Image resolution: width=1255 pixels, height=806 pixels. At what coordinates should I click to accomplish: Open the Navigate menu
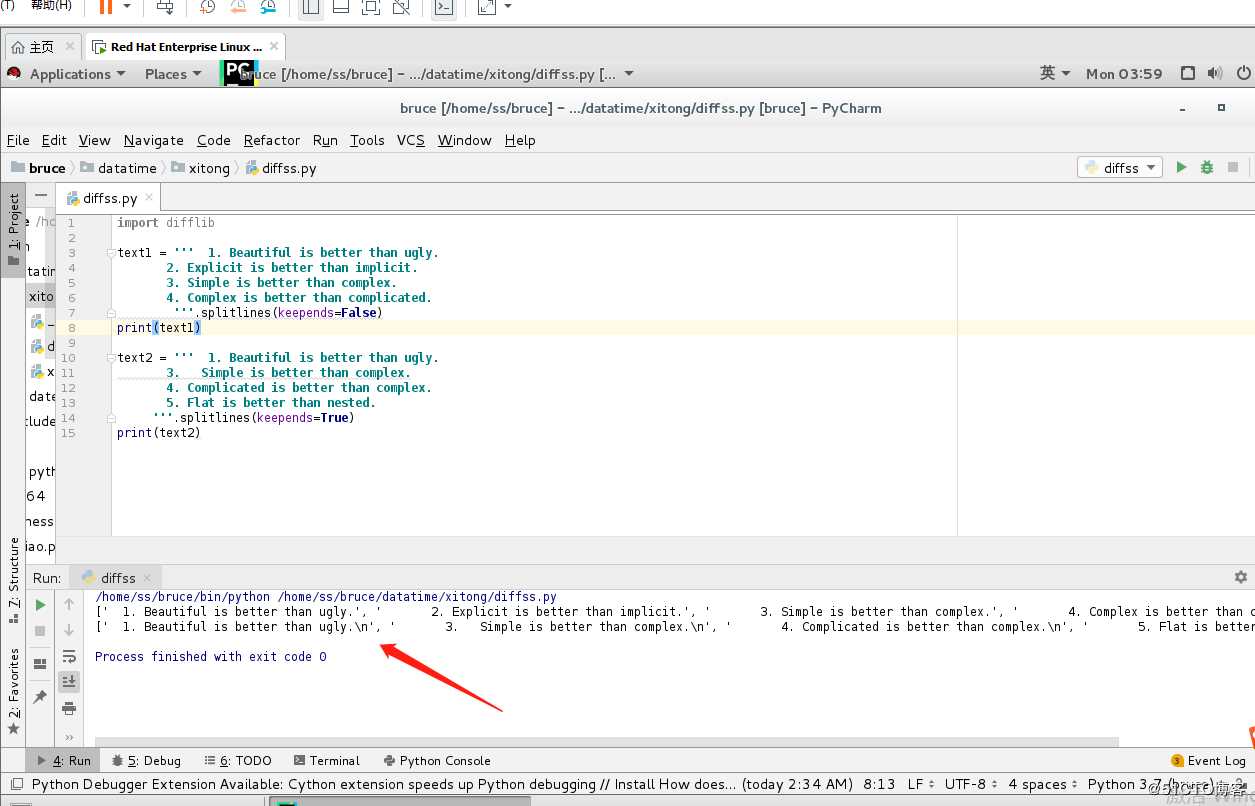pyautogui.click(x=154, y=140)
